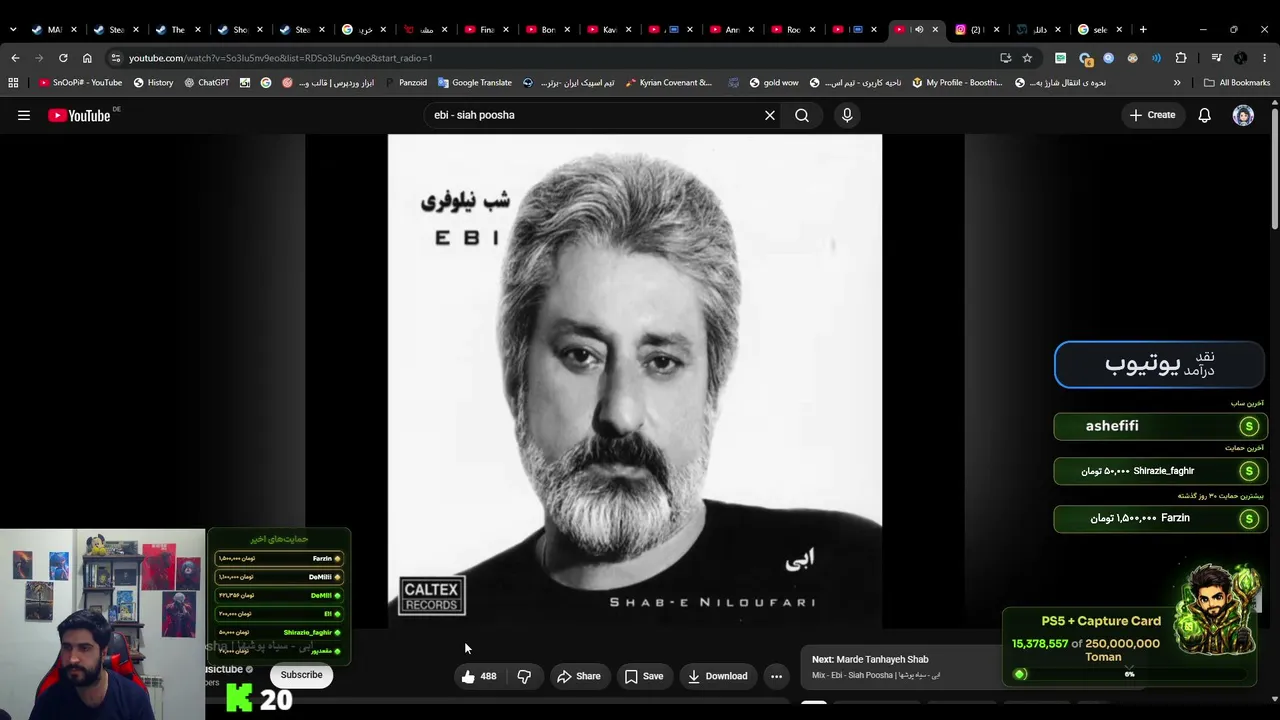Close the 'Bor' YouTube tab
This screenshot has height=720, width=1280.
(x=567, y=29)
